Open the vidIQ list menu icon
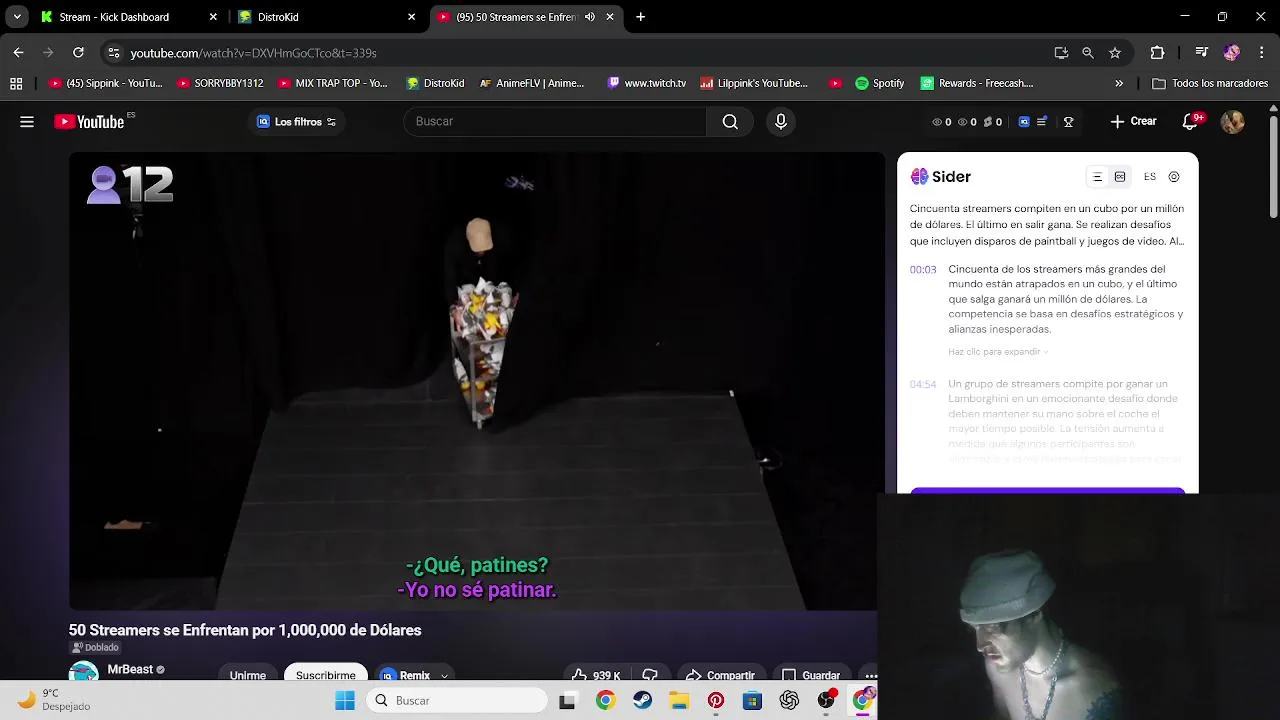 pos(1042,122)
